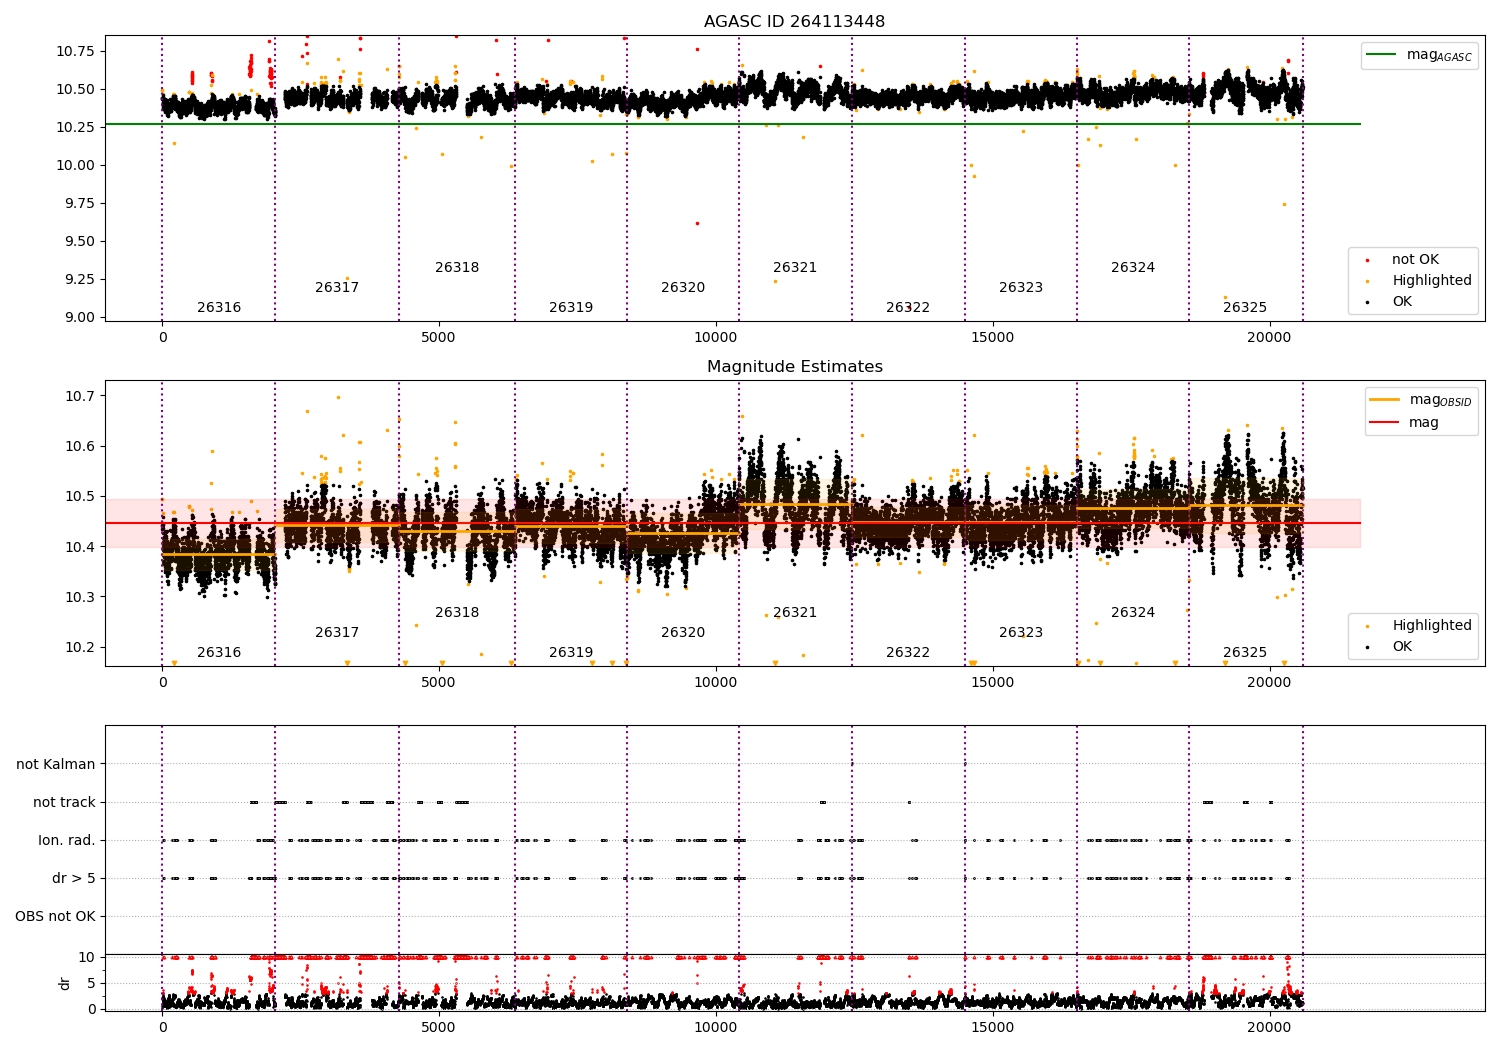Click 26320 label in Magnitude Estimates plot
The height and width of the screenshot is (1050, 1500).
[x=683, y=633]
